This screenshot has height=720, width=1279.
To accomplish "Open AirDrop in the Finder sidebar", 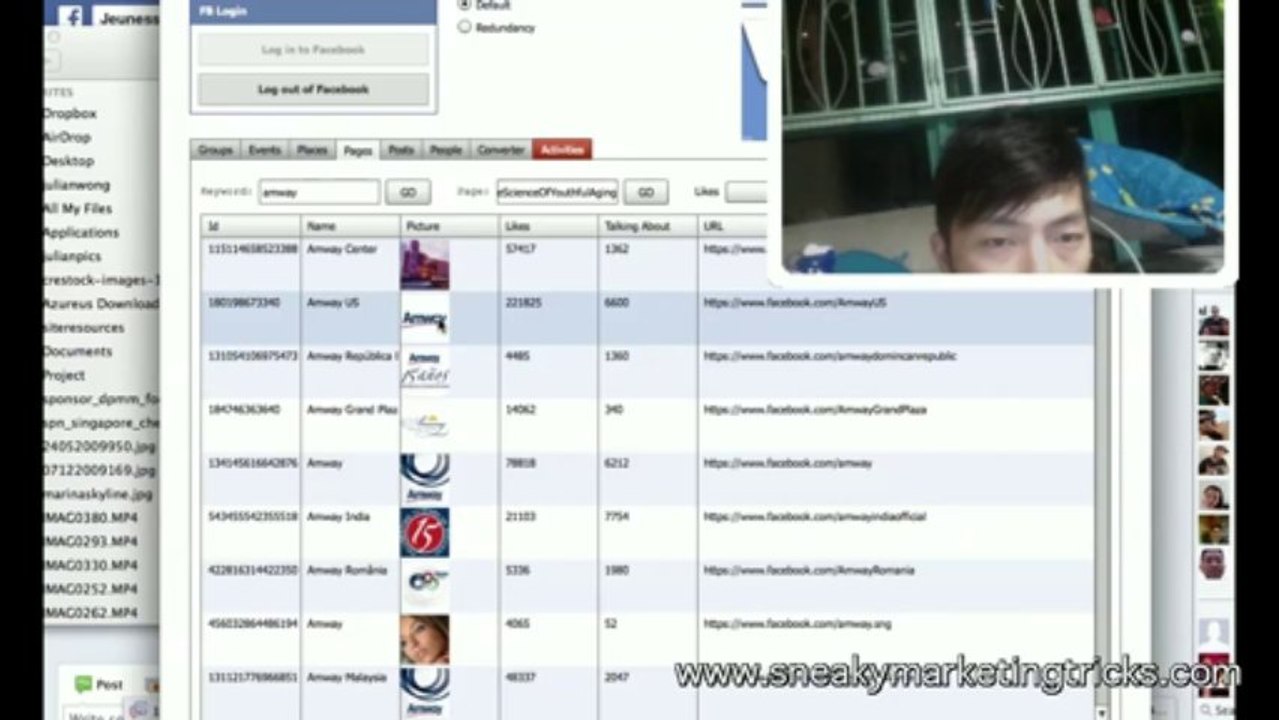I will pyautogui.click(x=67, y=137).
